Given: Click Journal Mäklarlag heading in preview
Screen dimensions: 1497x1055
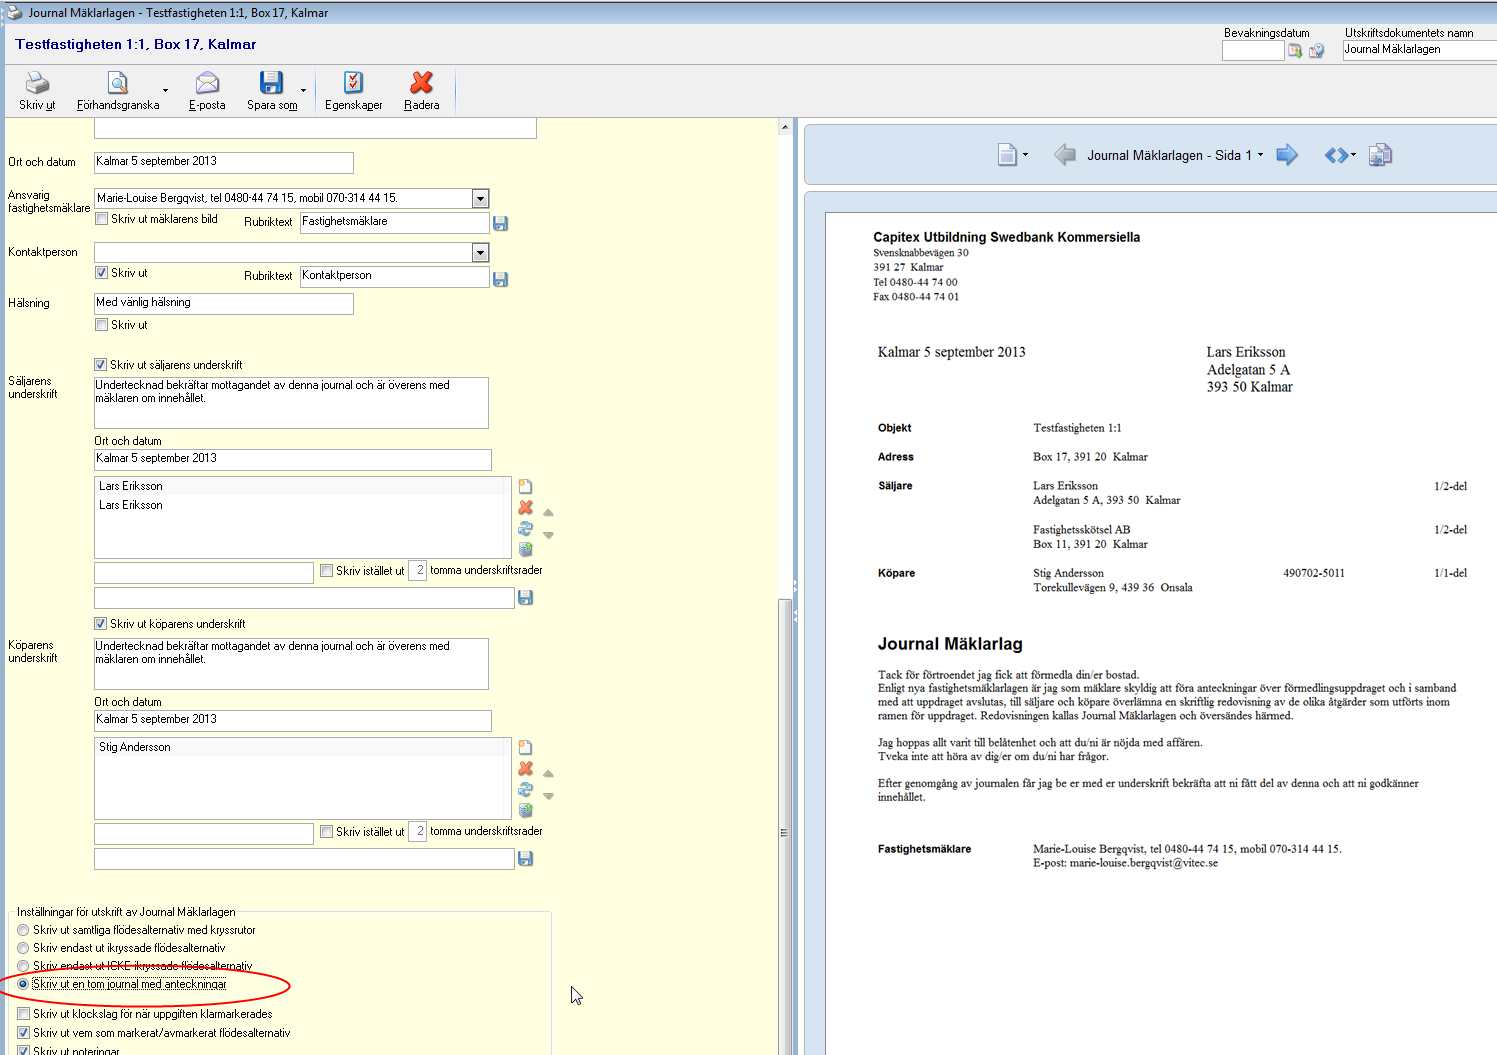Looking at the screenshot, I should (950, 644).
